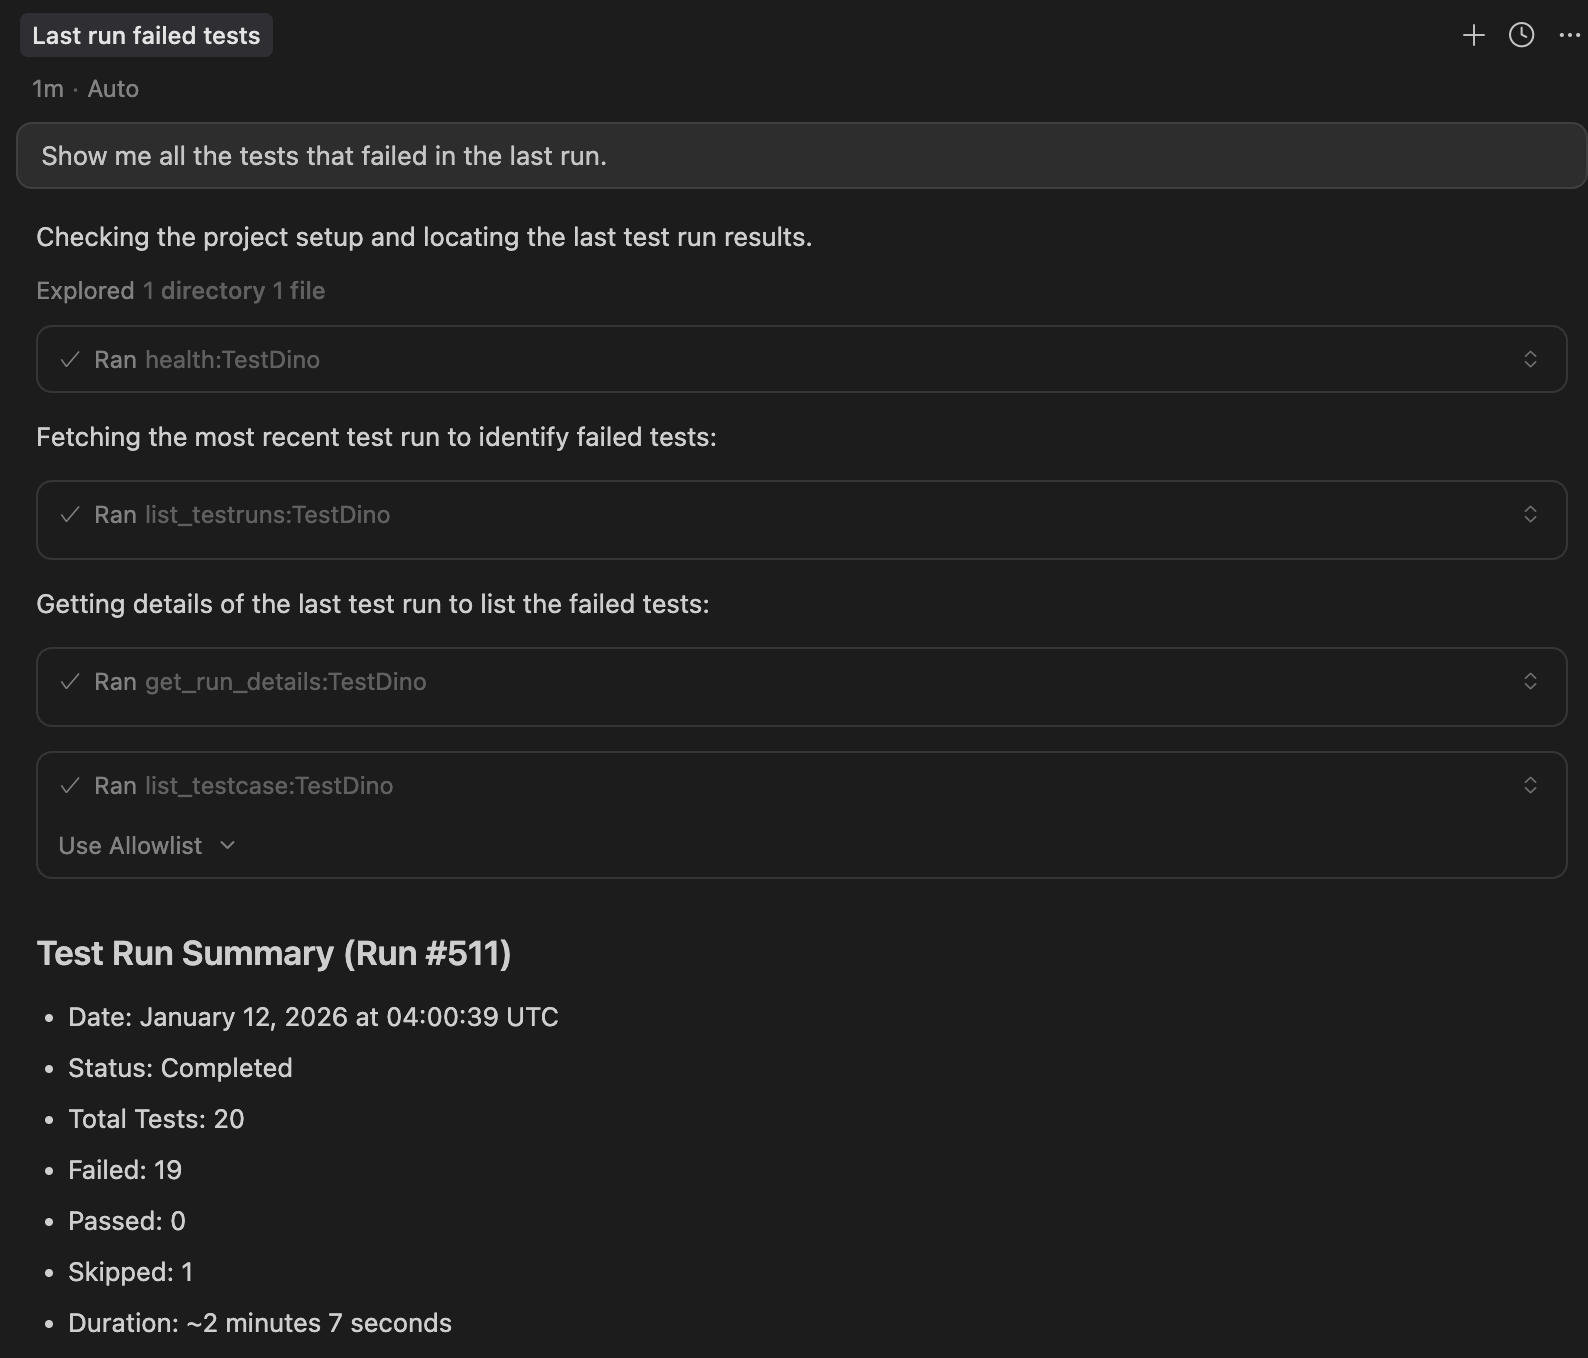The width and height of the screenshot is (1588, 1358).
Task: Open the Use Allowlist dropdown
Action: tap(147, 846)
